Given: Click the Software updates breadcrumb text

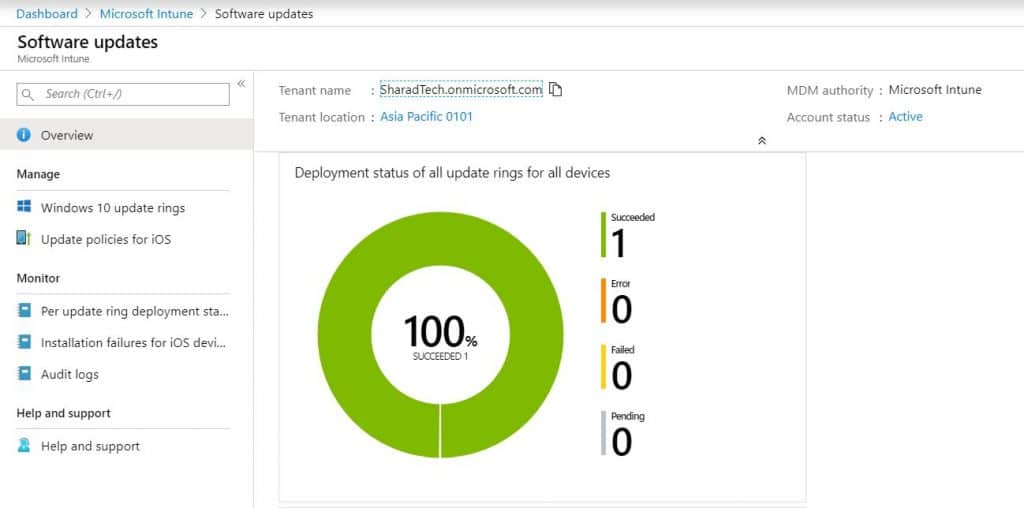Looking at the screenshot, I should (264, 14).
